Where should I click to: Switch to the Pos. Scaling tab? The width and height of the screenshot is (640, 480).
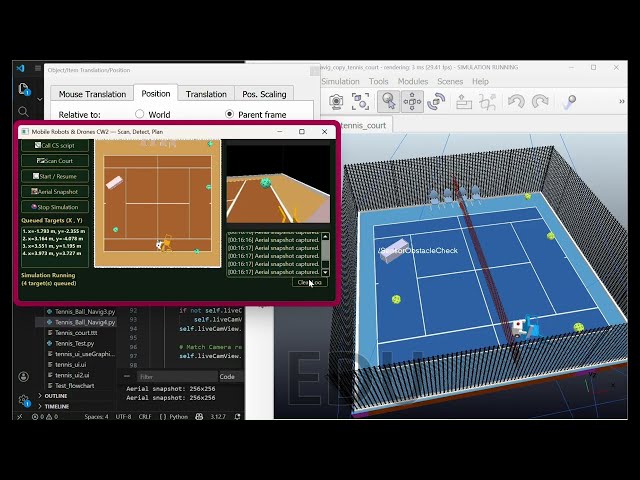264,94
